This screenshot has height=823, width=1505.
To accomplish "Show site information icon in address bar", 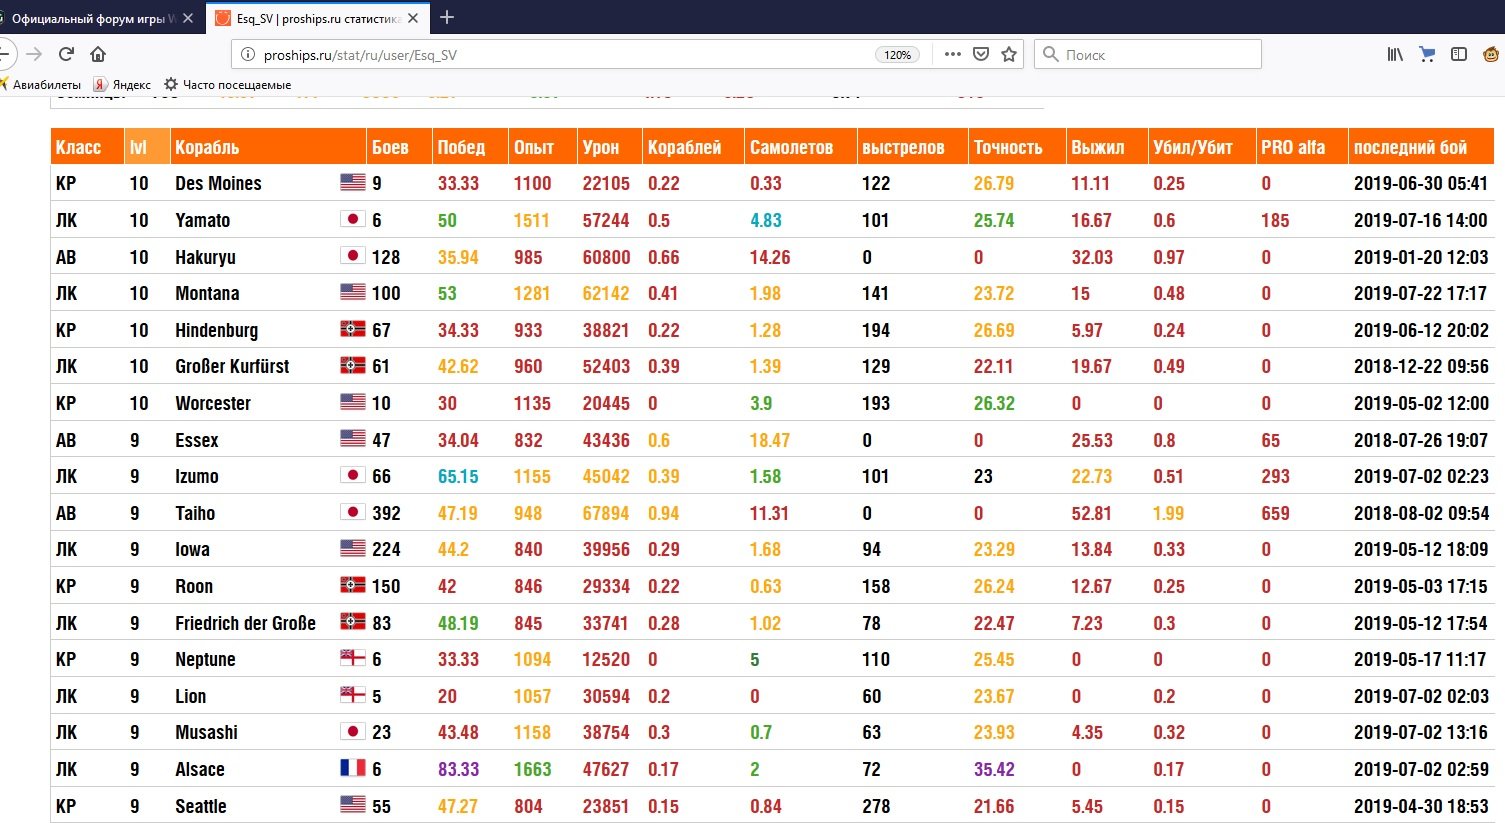I will point(248,54).
